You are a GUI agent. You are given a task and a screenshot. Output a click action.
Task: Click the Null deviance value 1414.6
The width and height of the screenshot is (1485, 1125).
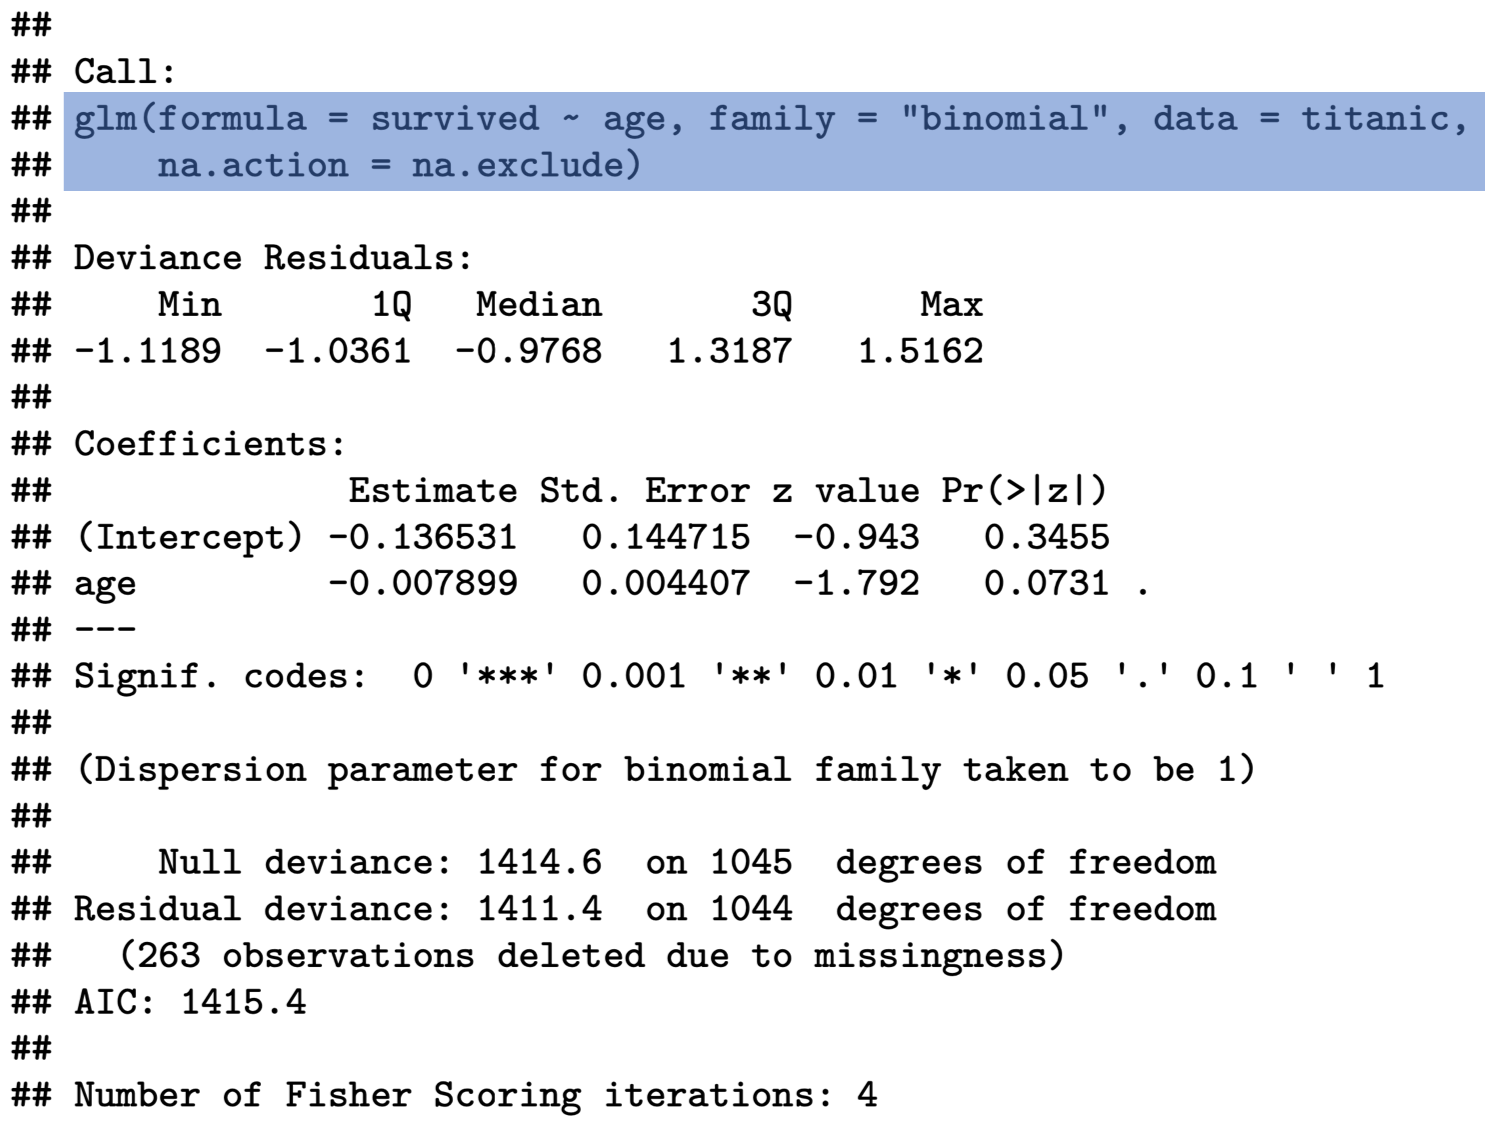(539, 862)
